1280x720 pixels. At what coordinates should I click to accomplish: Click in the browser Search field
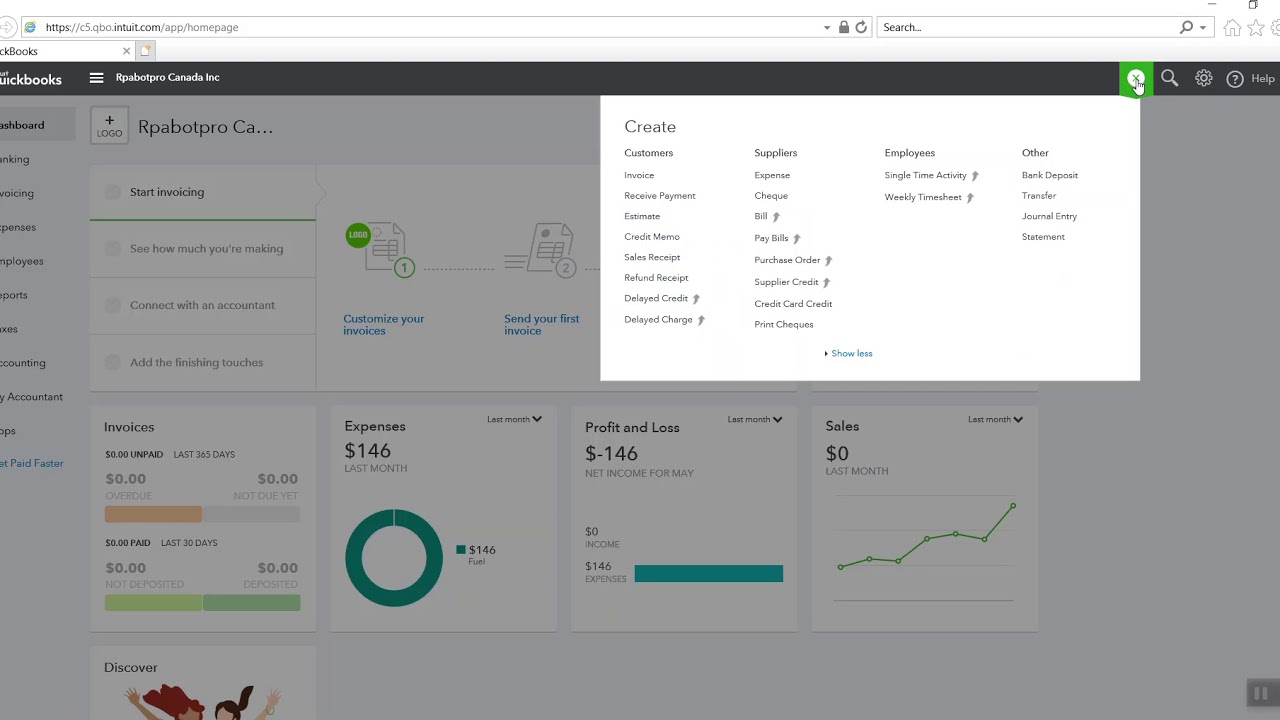[x=1025, y=27]
